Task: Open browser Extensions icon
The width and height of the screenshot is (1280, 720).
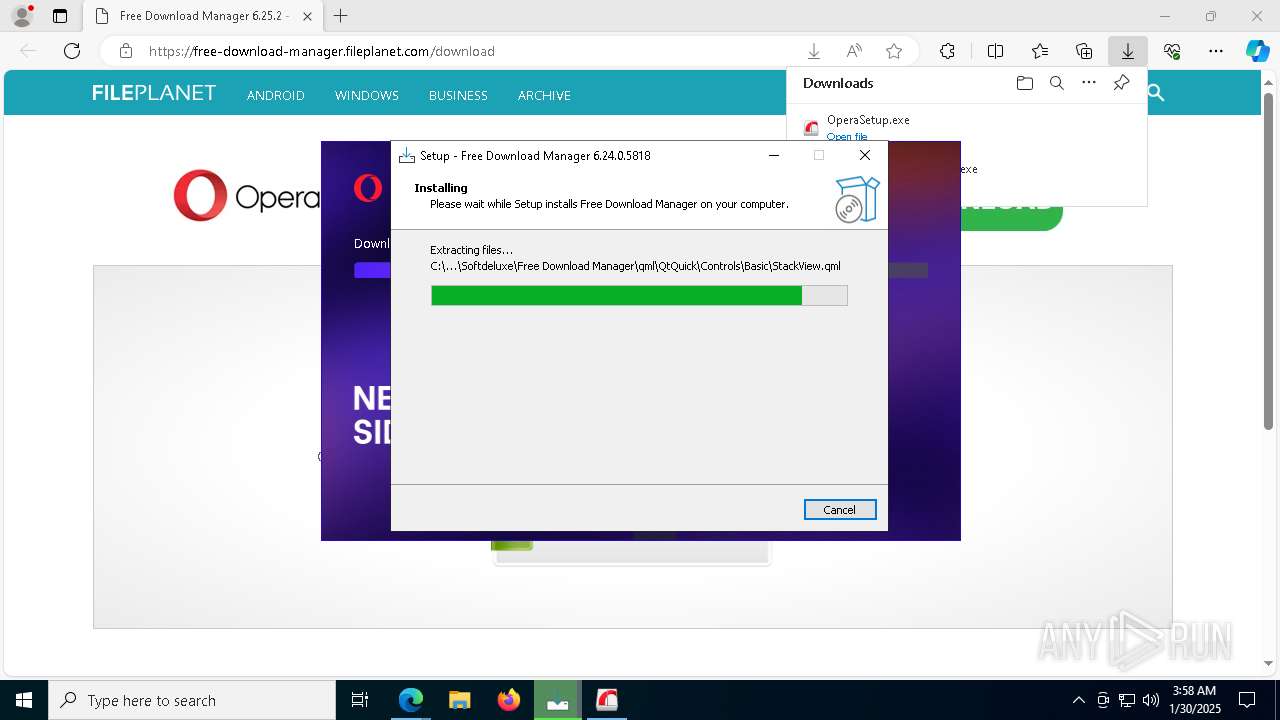Action: click(947, 51)
